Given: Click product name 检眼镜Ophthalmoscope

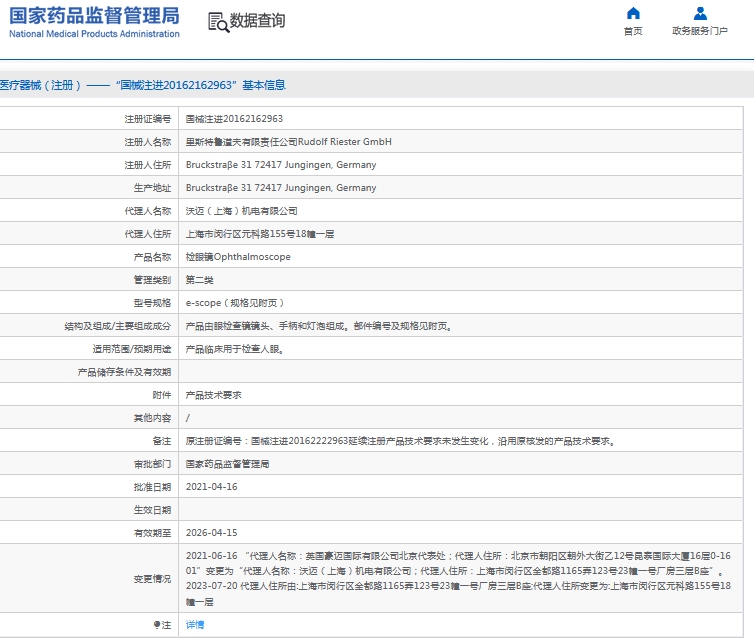Looking at the screenshot, I should tap(238, 257).
